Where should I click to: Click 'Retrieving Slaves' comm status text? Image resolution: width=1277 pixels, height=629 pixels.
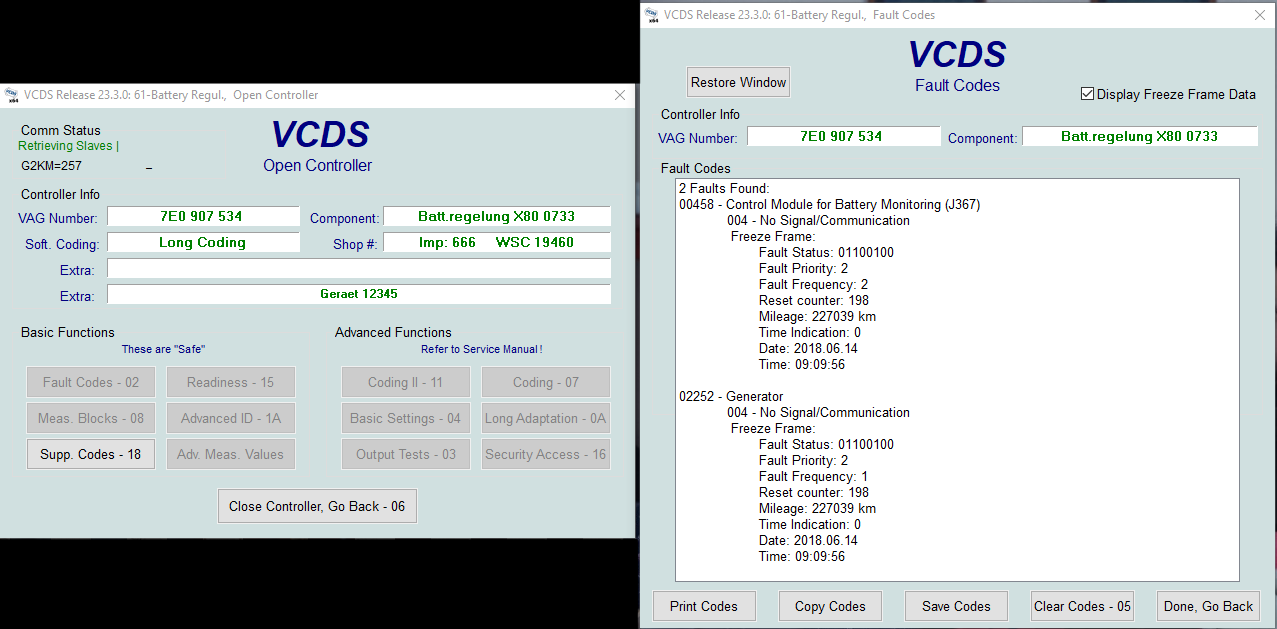coord(68,146)
